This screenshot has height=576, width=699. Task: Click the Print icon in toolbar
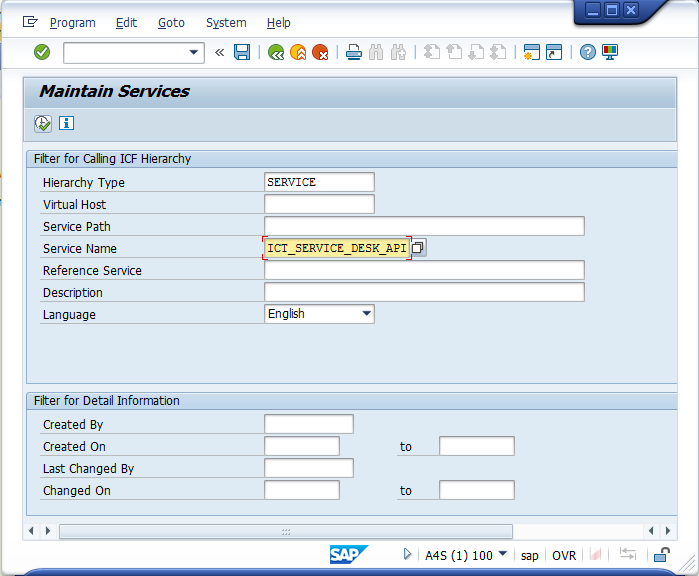354,52
